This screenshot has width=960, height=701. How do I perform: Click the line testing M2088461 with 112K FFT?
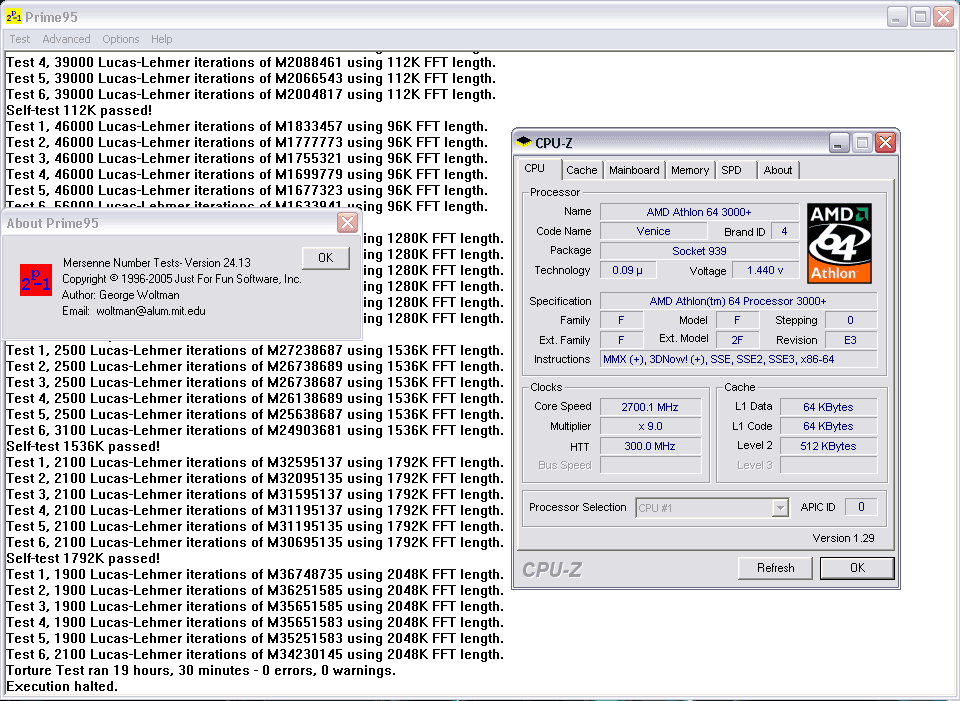251,62
